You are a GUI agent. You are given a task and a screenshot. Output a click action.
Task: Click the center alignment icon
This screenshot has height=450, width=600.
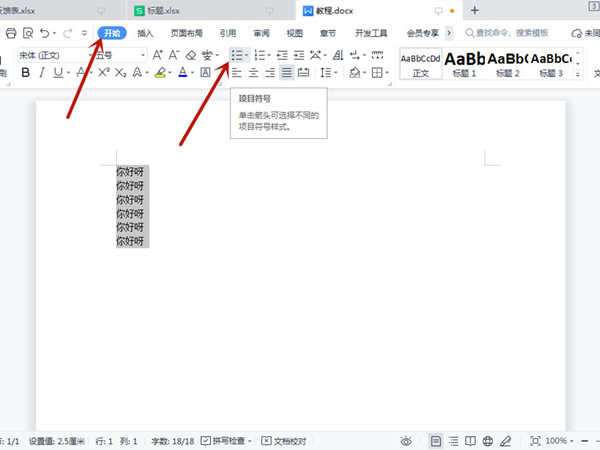click(x=253, y=73)
